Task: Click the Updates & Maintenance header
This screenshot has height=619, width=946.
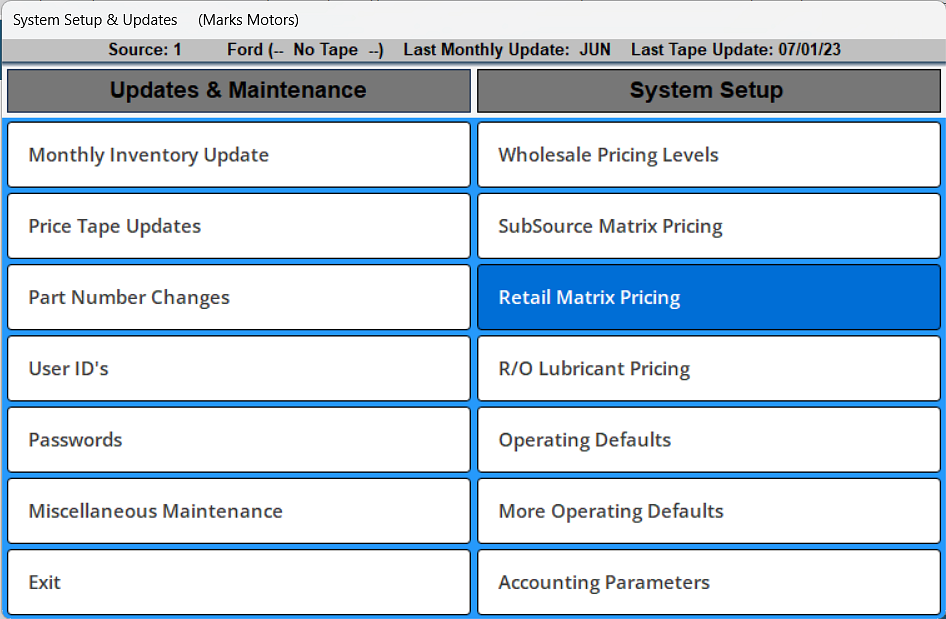Action: [238, 90]
